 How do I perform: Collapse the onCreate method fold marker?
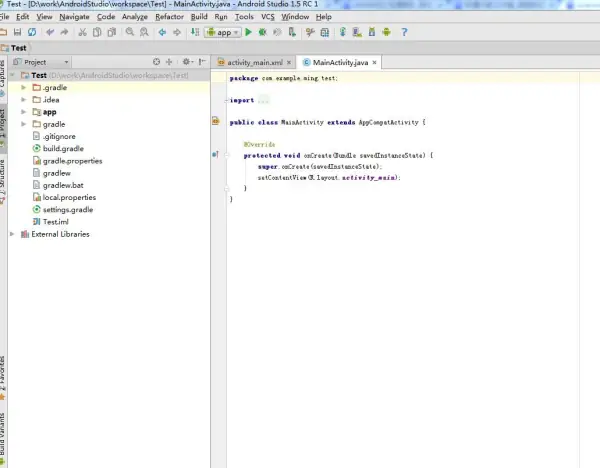click(x=227, y=155)
